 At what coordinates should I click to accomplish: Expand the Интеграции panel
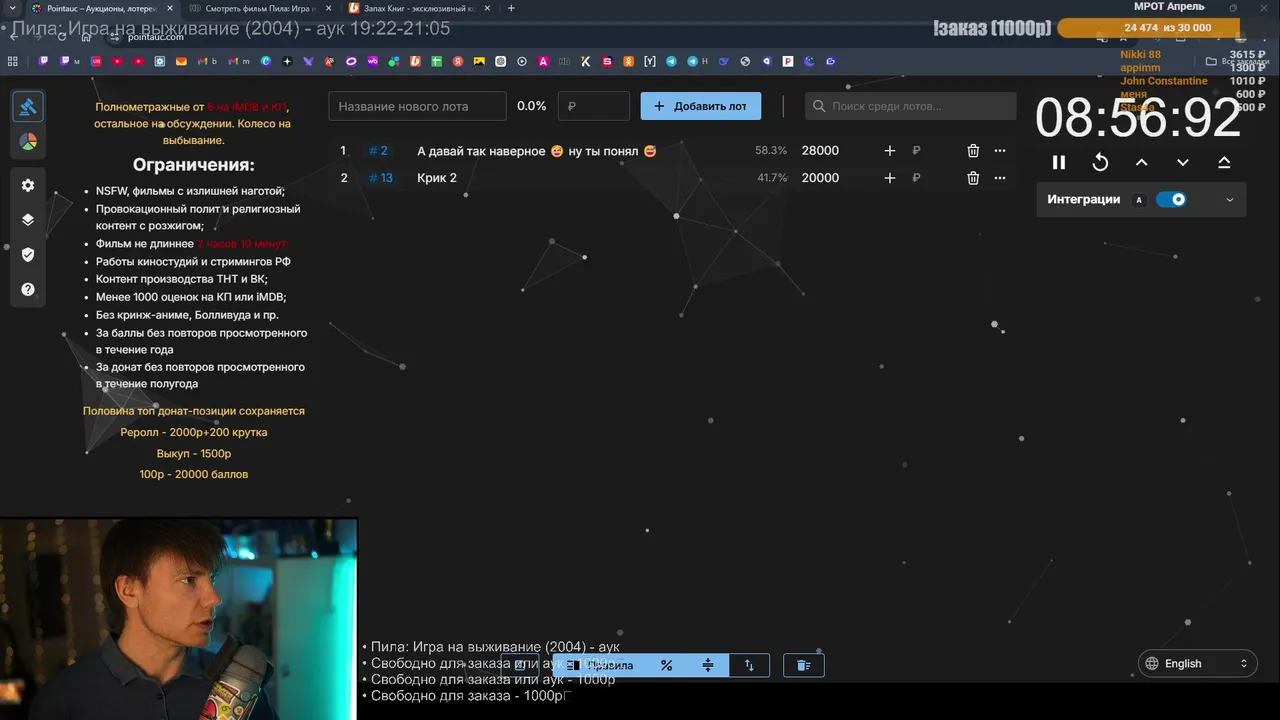(1229, 200)
